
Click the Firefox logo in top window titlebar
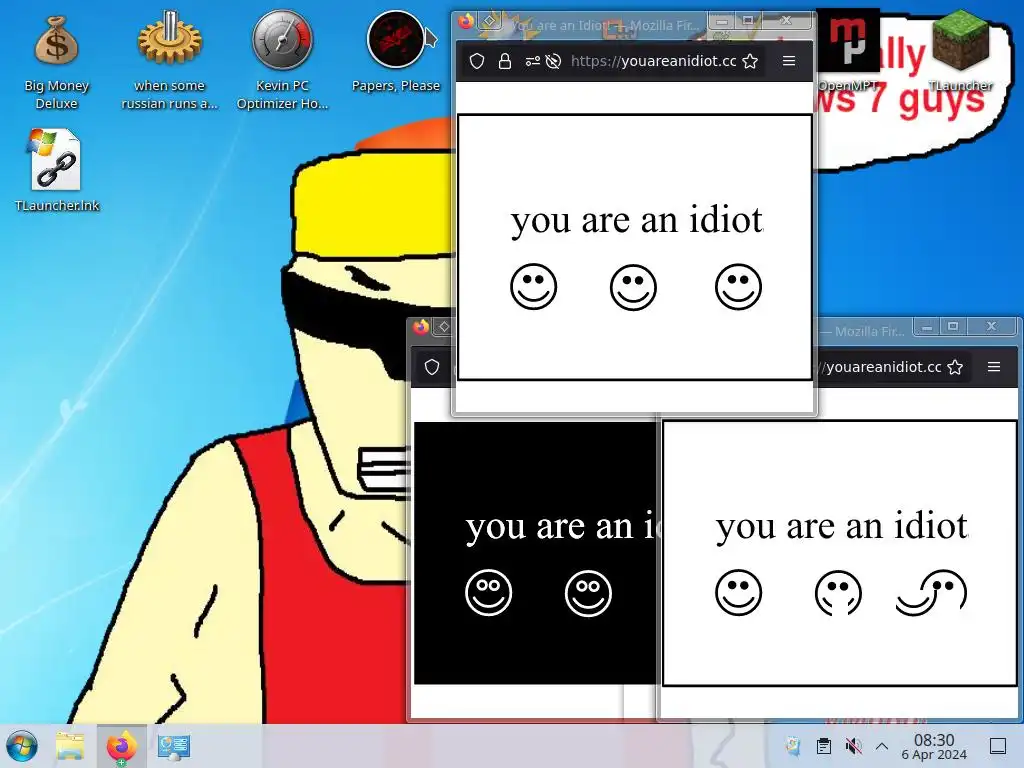(x=466, y=22)
